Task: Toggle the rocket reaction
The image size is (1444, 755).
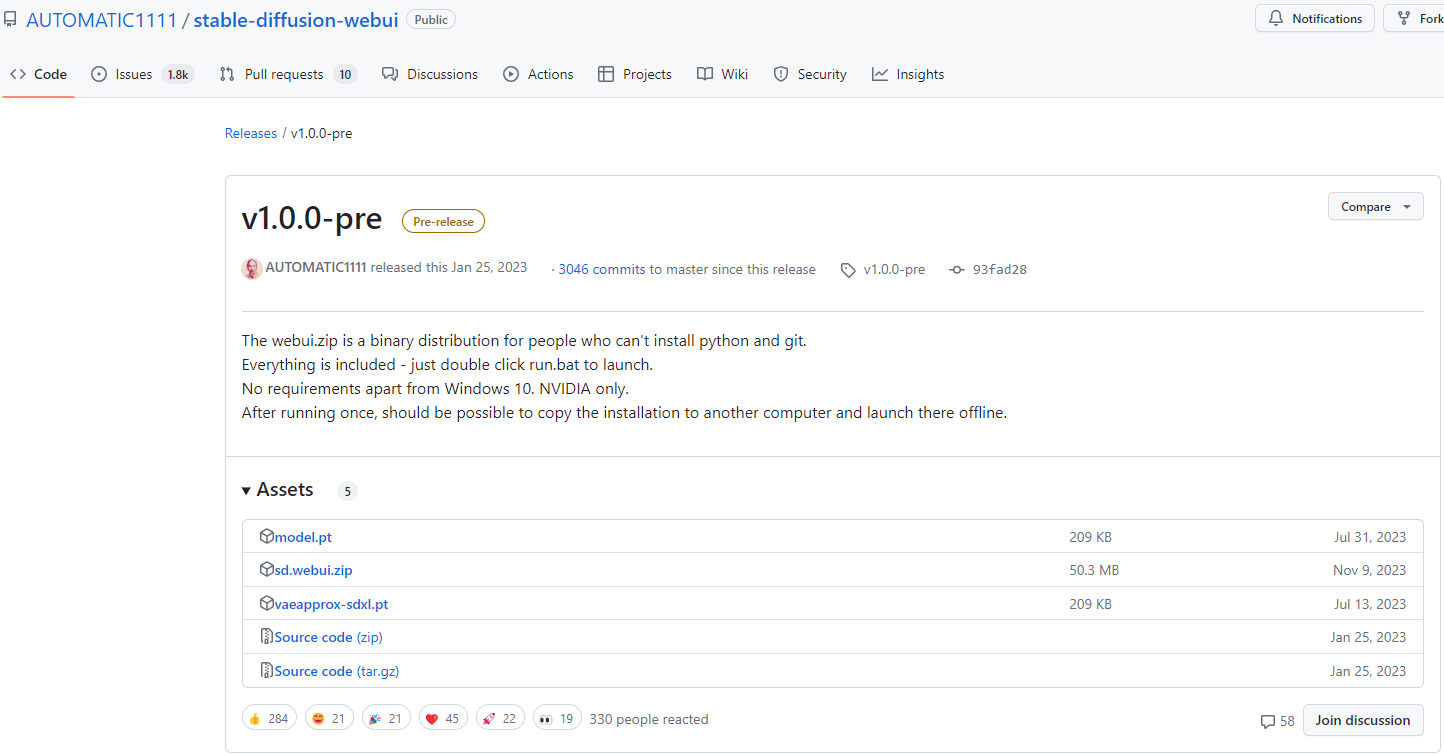Action: [x=500, y=718]
